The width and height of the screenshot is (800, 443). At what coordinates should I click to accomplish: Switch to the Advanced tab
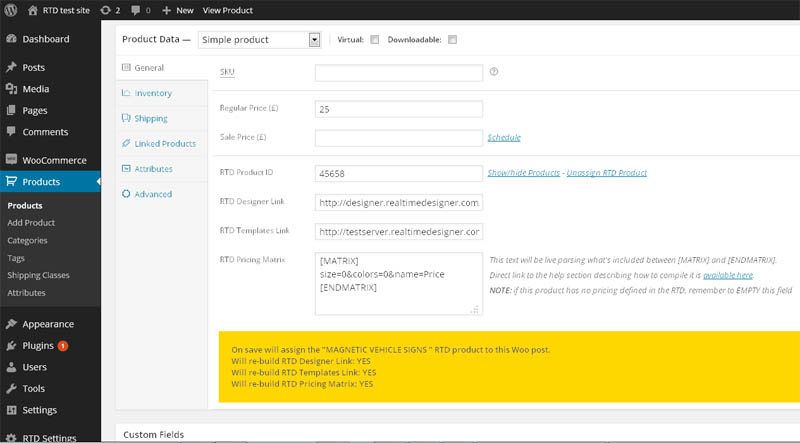click(x=153, y=194)
